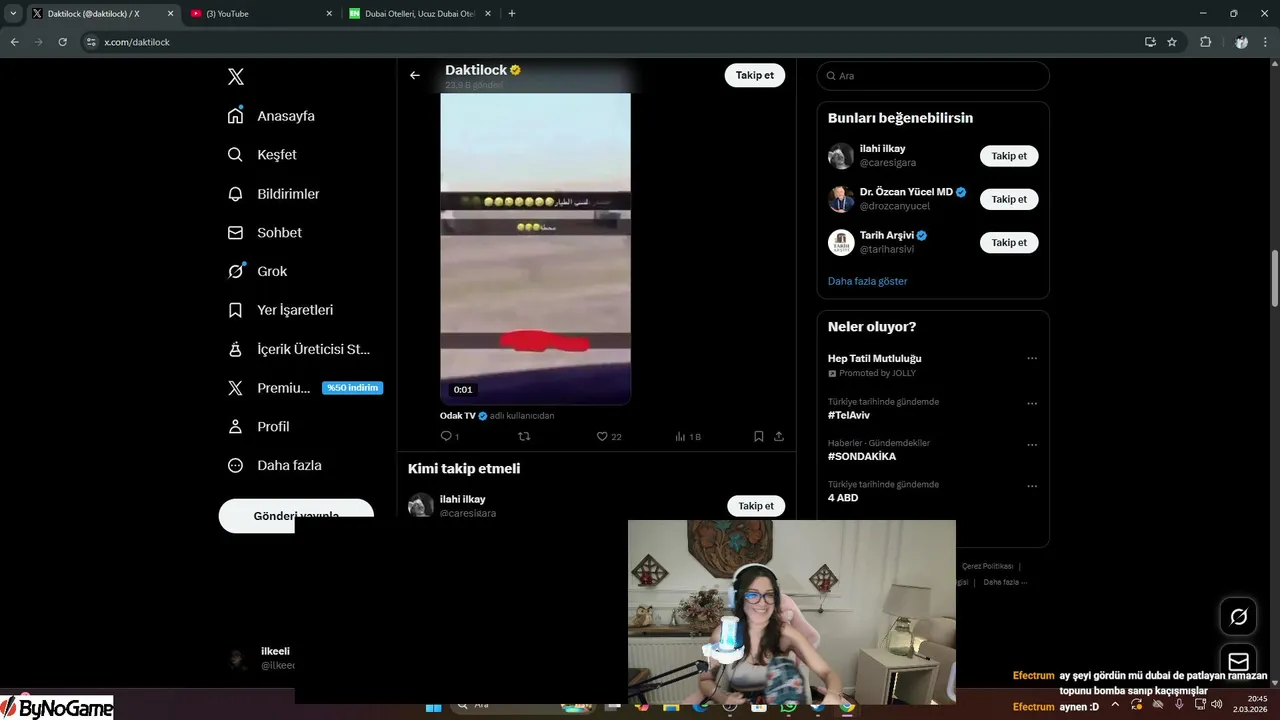This screenshot has height=720, width=1280.
Task: Follow ilahi ilkay in Kimi takip etmeli
Action: pos(756,506)
